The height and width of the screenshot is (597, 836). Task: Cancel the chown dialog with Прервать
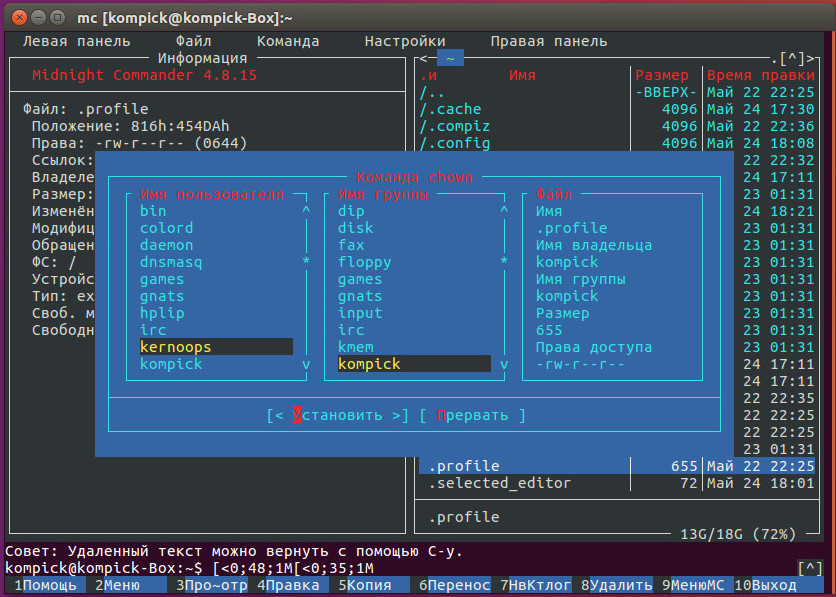pyautogui.click(x=472, y=415)
